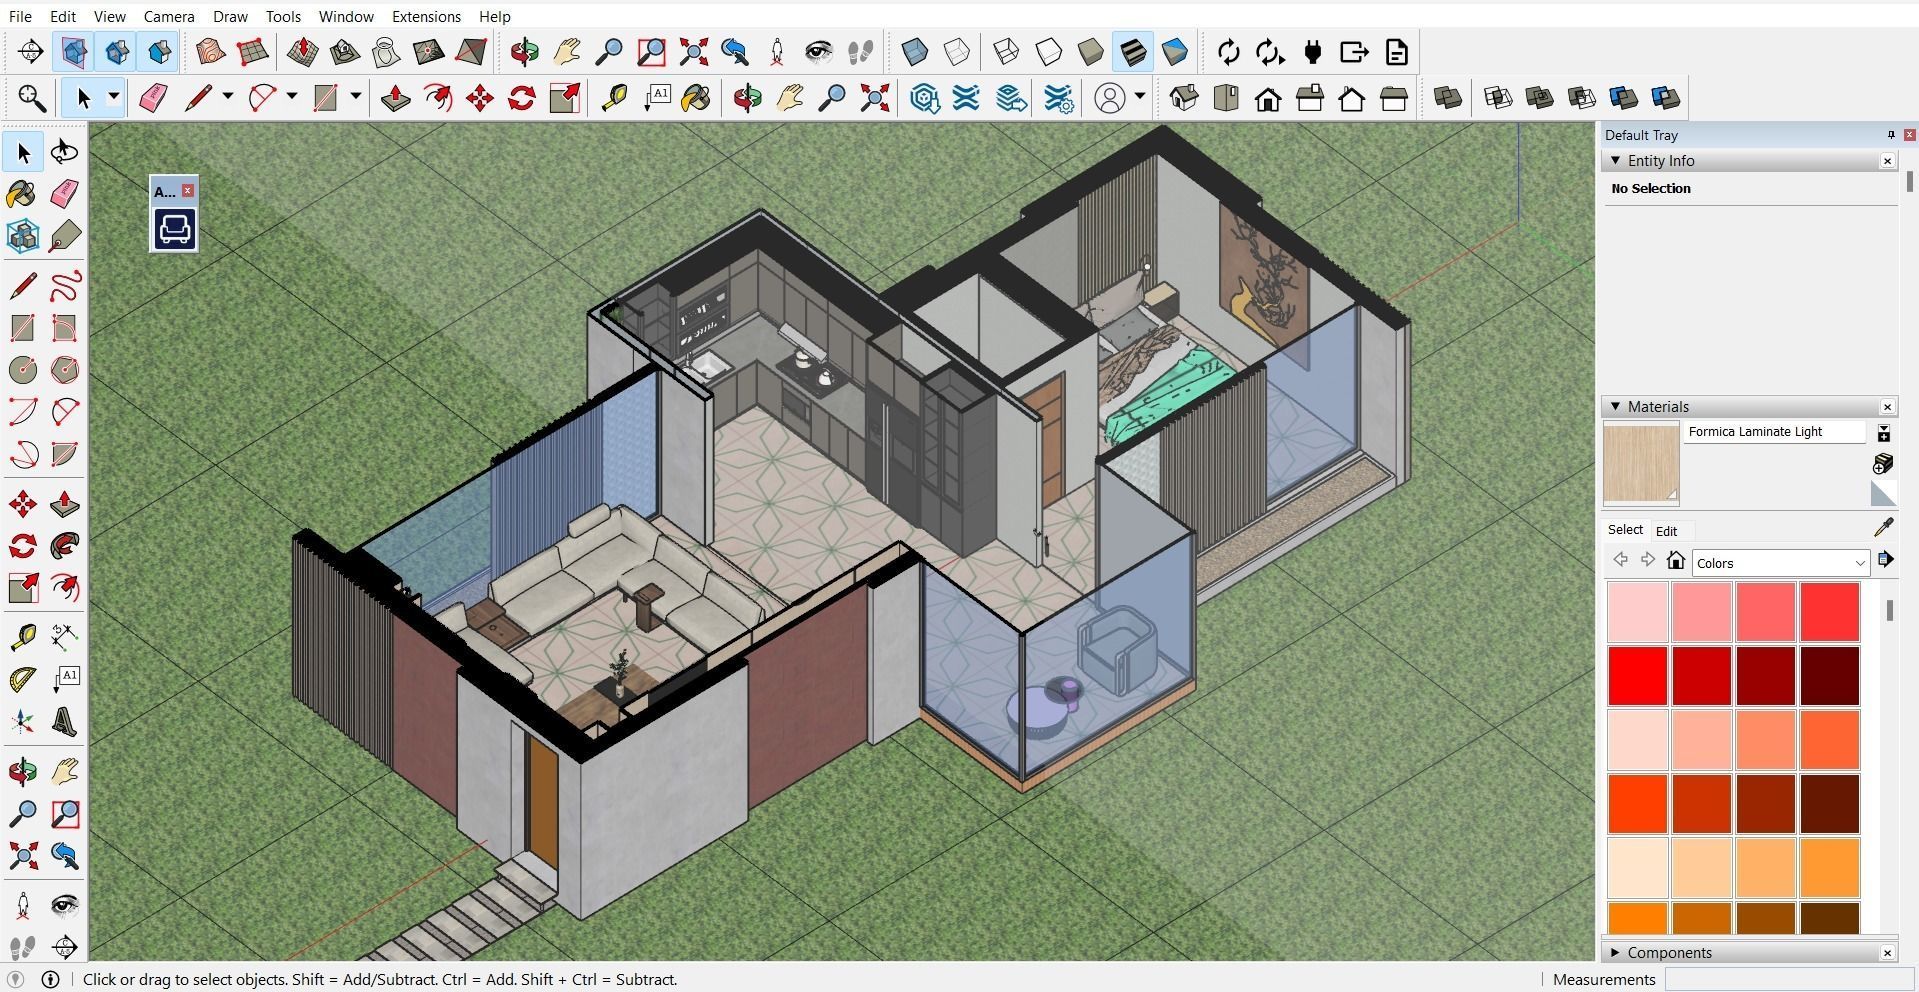Select Tape Measure in second toolbar

[x=613, y=98]
